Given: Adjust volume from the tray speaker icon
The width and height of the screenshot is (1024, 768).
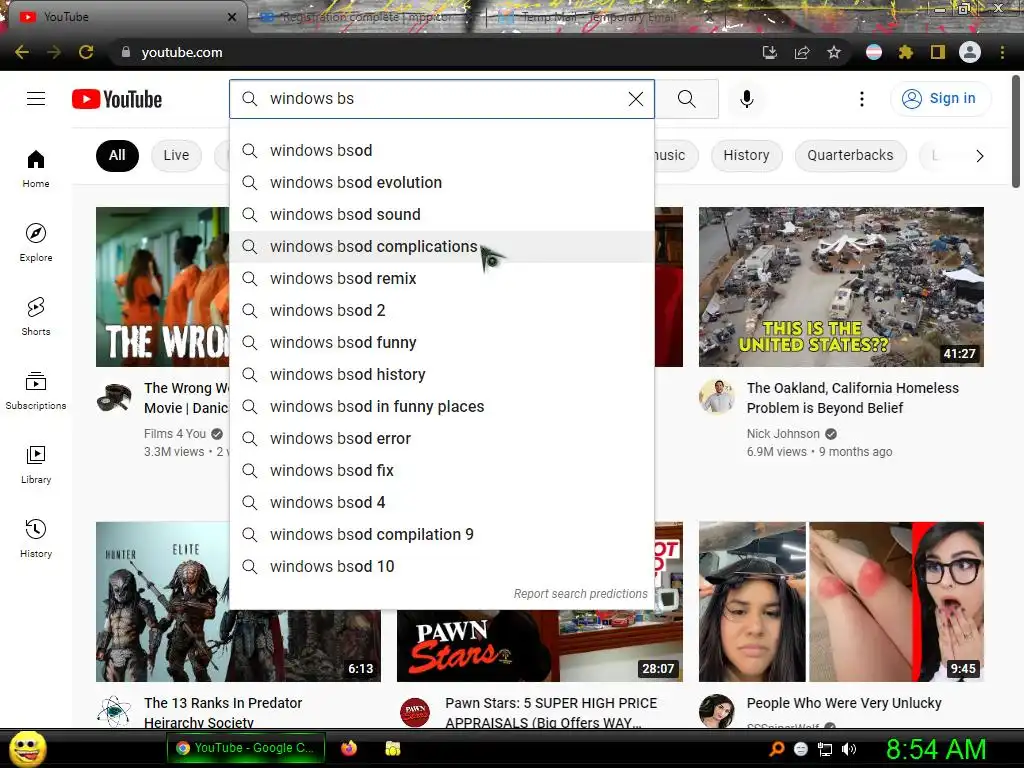Looking at the screenshot, I should pos(849,749).
